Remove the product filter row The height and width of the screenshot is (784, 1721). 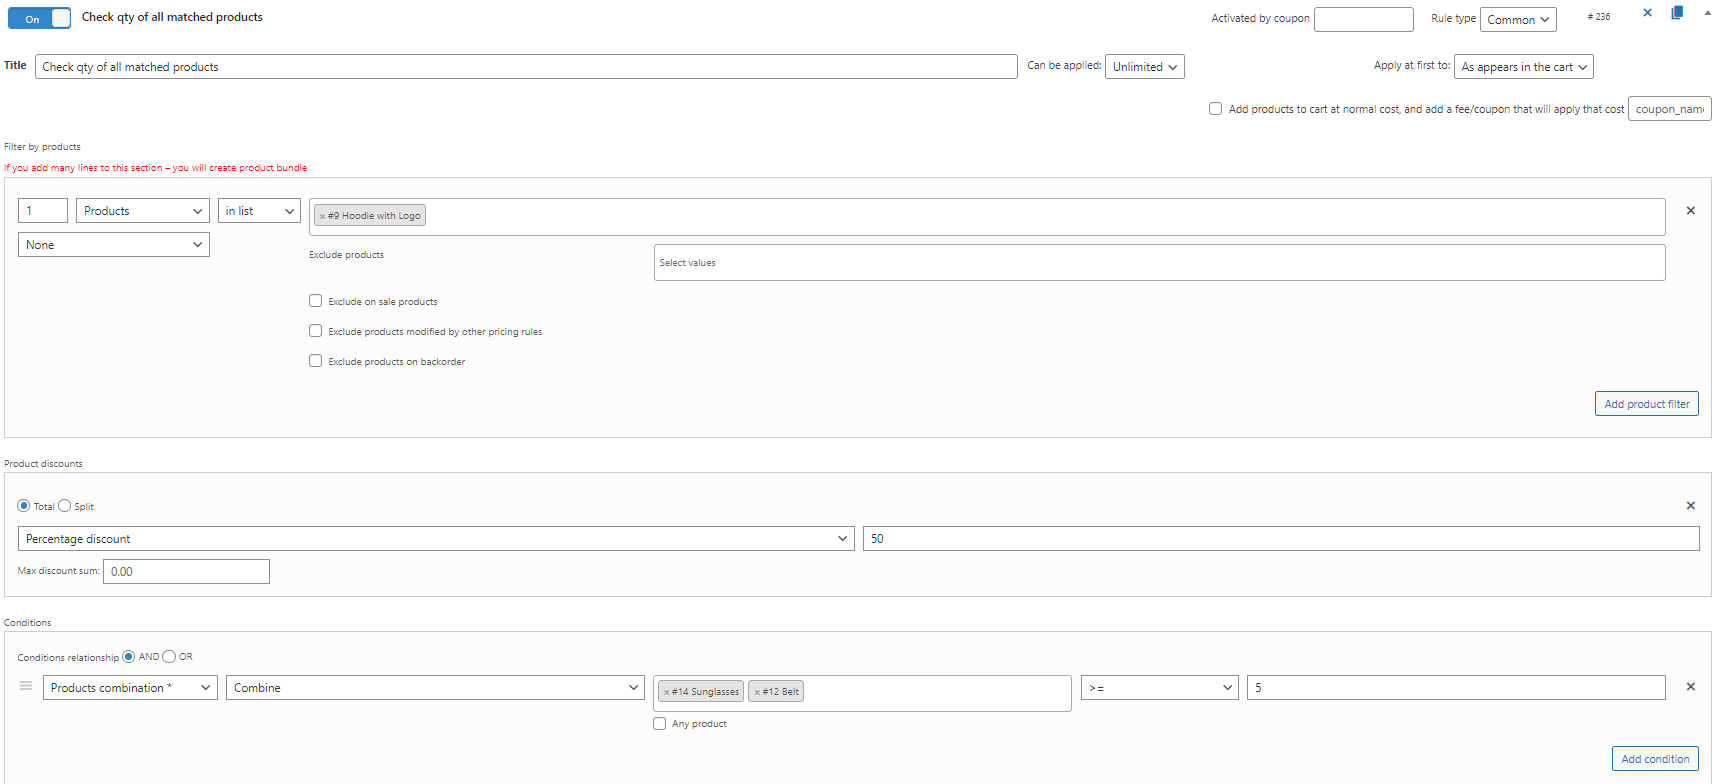coord(1691,211)
